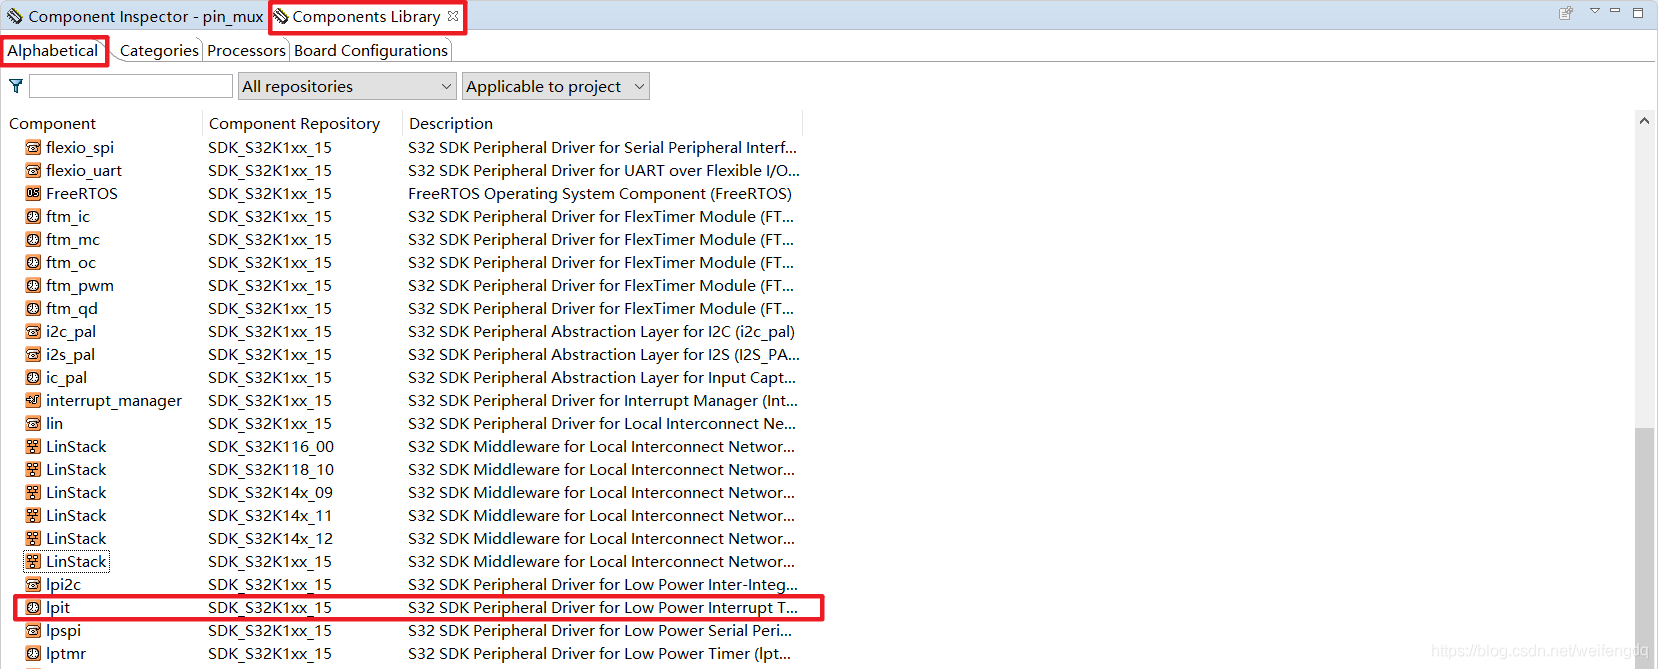Switch to Component Inspector - pin_mux tab
This screenshot has height=669, width=1658.
135,17
